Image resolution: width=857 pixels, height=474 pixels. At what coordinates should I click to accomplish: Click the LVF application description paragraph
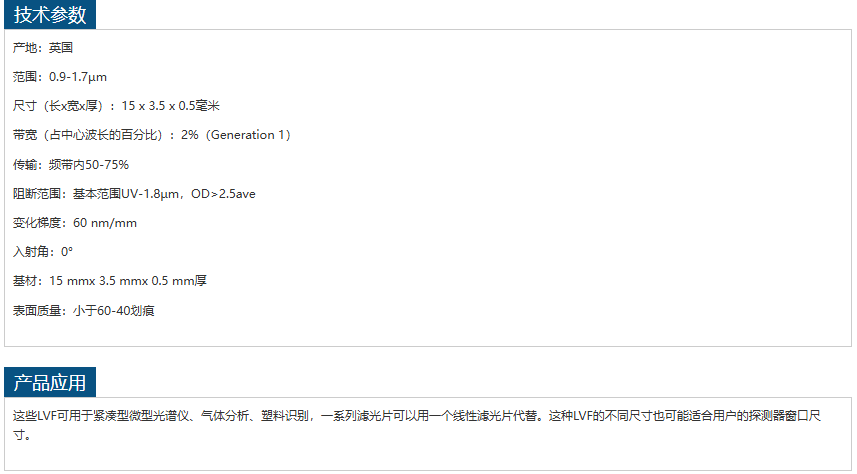pos(416,425)
